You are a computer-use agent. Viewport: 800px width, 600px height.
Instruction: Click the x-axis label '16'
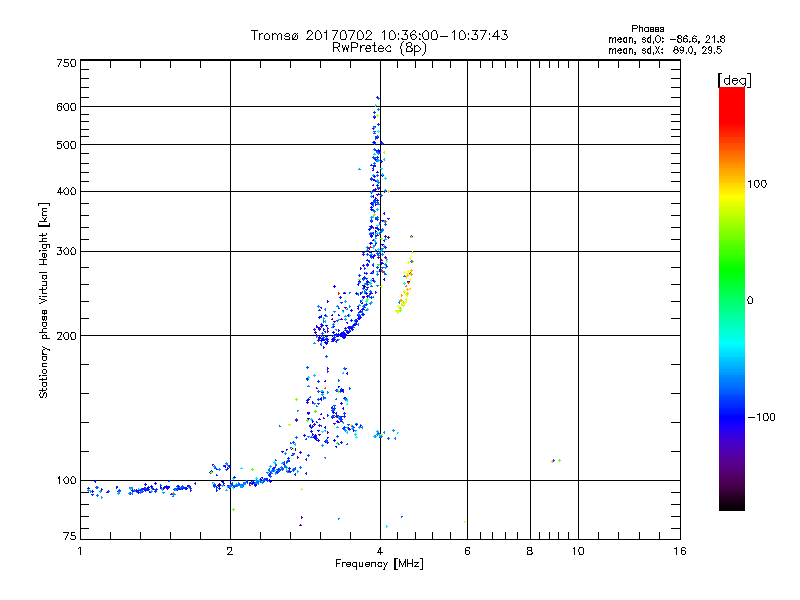point(680,551)
